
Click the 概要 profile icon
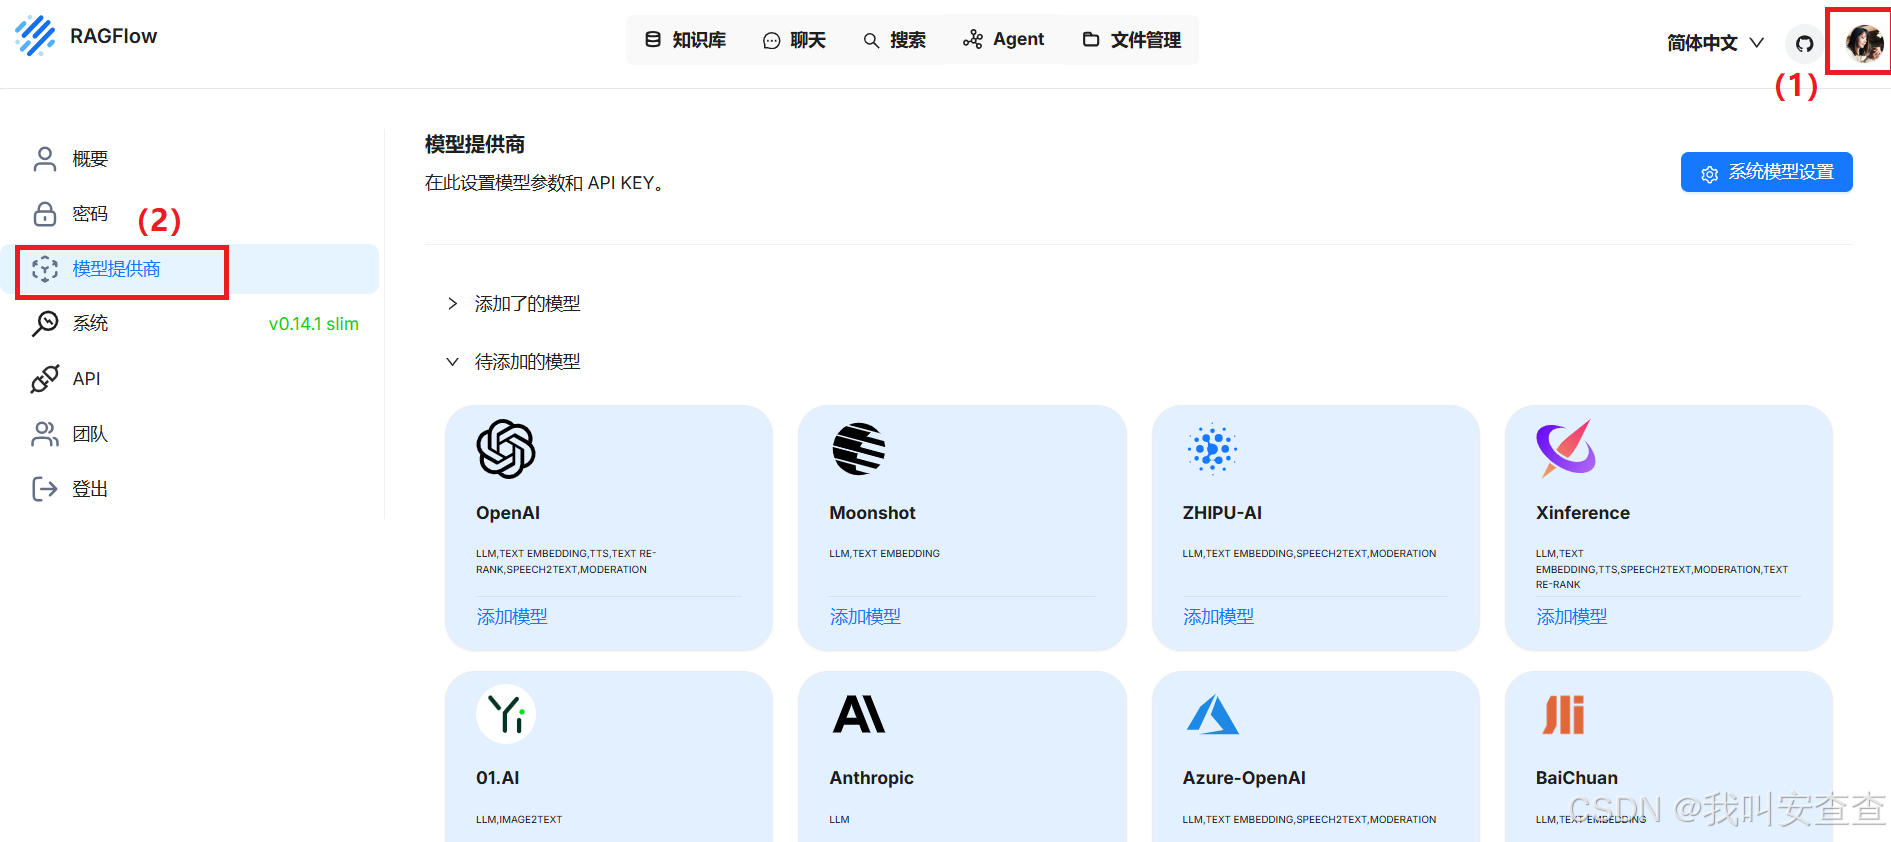point(45,159)
